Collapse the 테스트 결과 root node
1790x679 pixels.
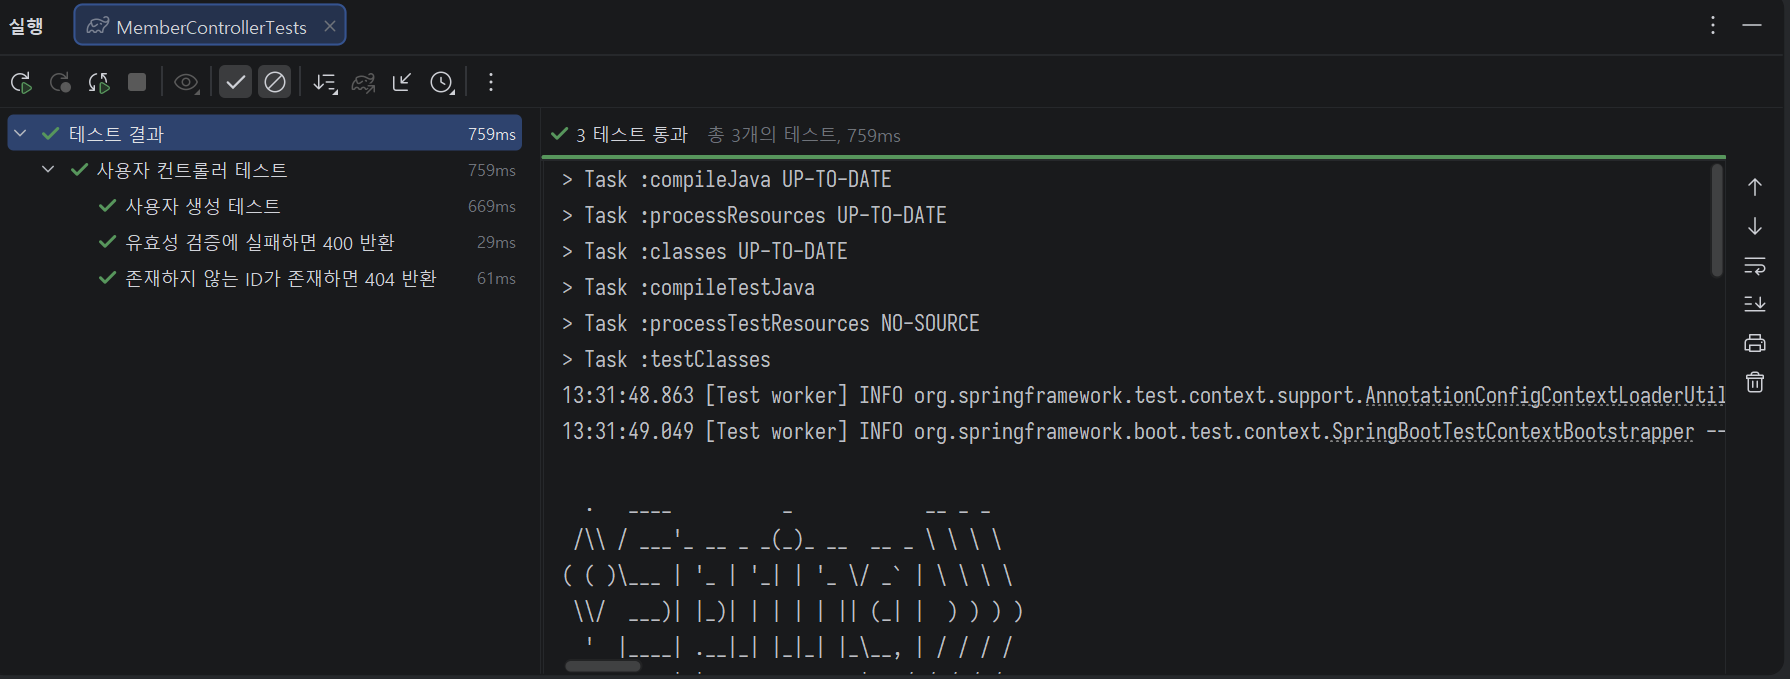pyautogui.click(x=20, y=133)
